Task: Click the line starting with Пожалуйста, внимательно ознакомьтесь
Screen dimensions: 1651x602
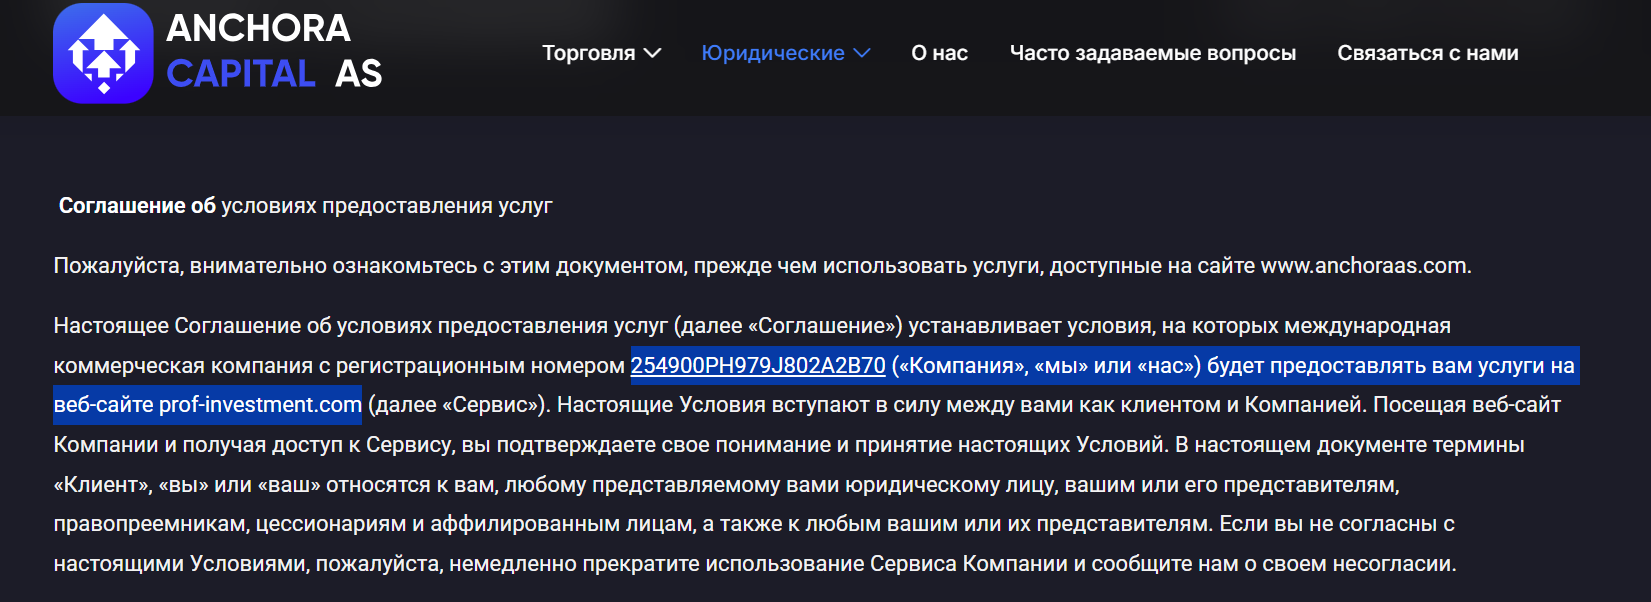Action: tap(762, 266)
